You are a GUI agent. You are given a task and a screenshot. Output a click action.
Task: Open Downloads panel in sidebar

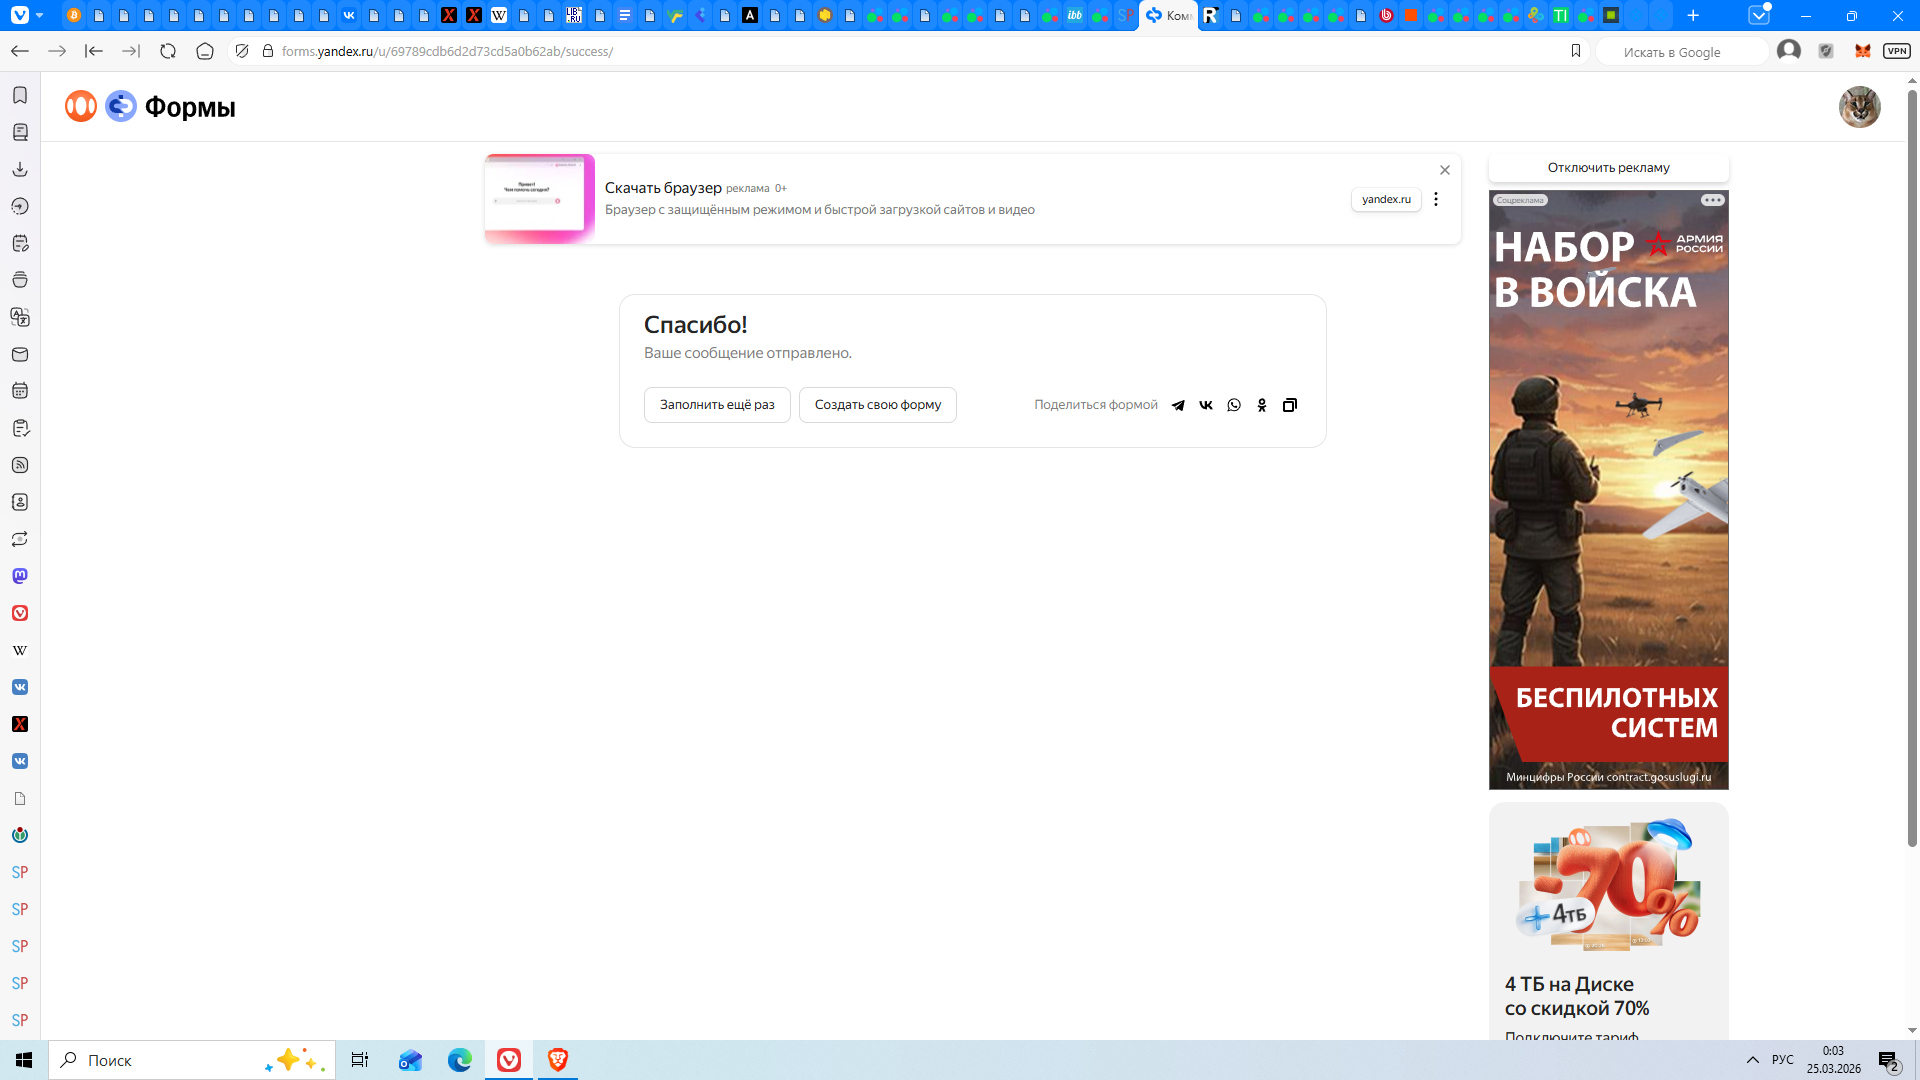[20, 169]
